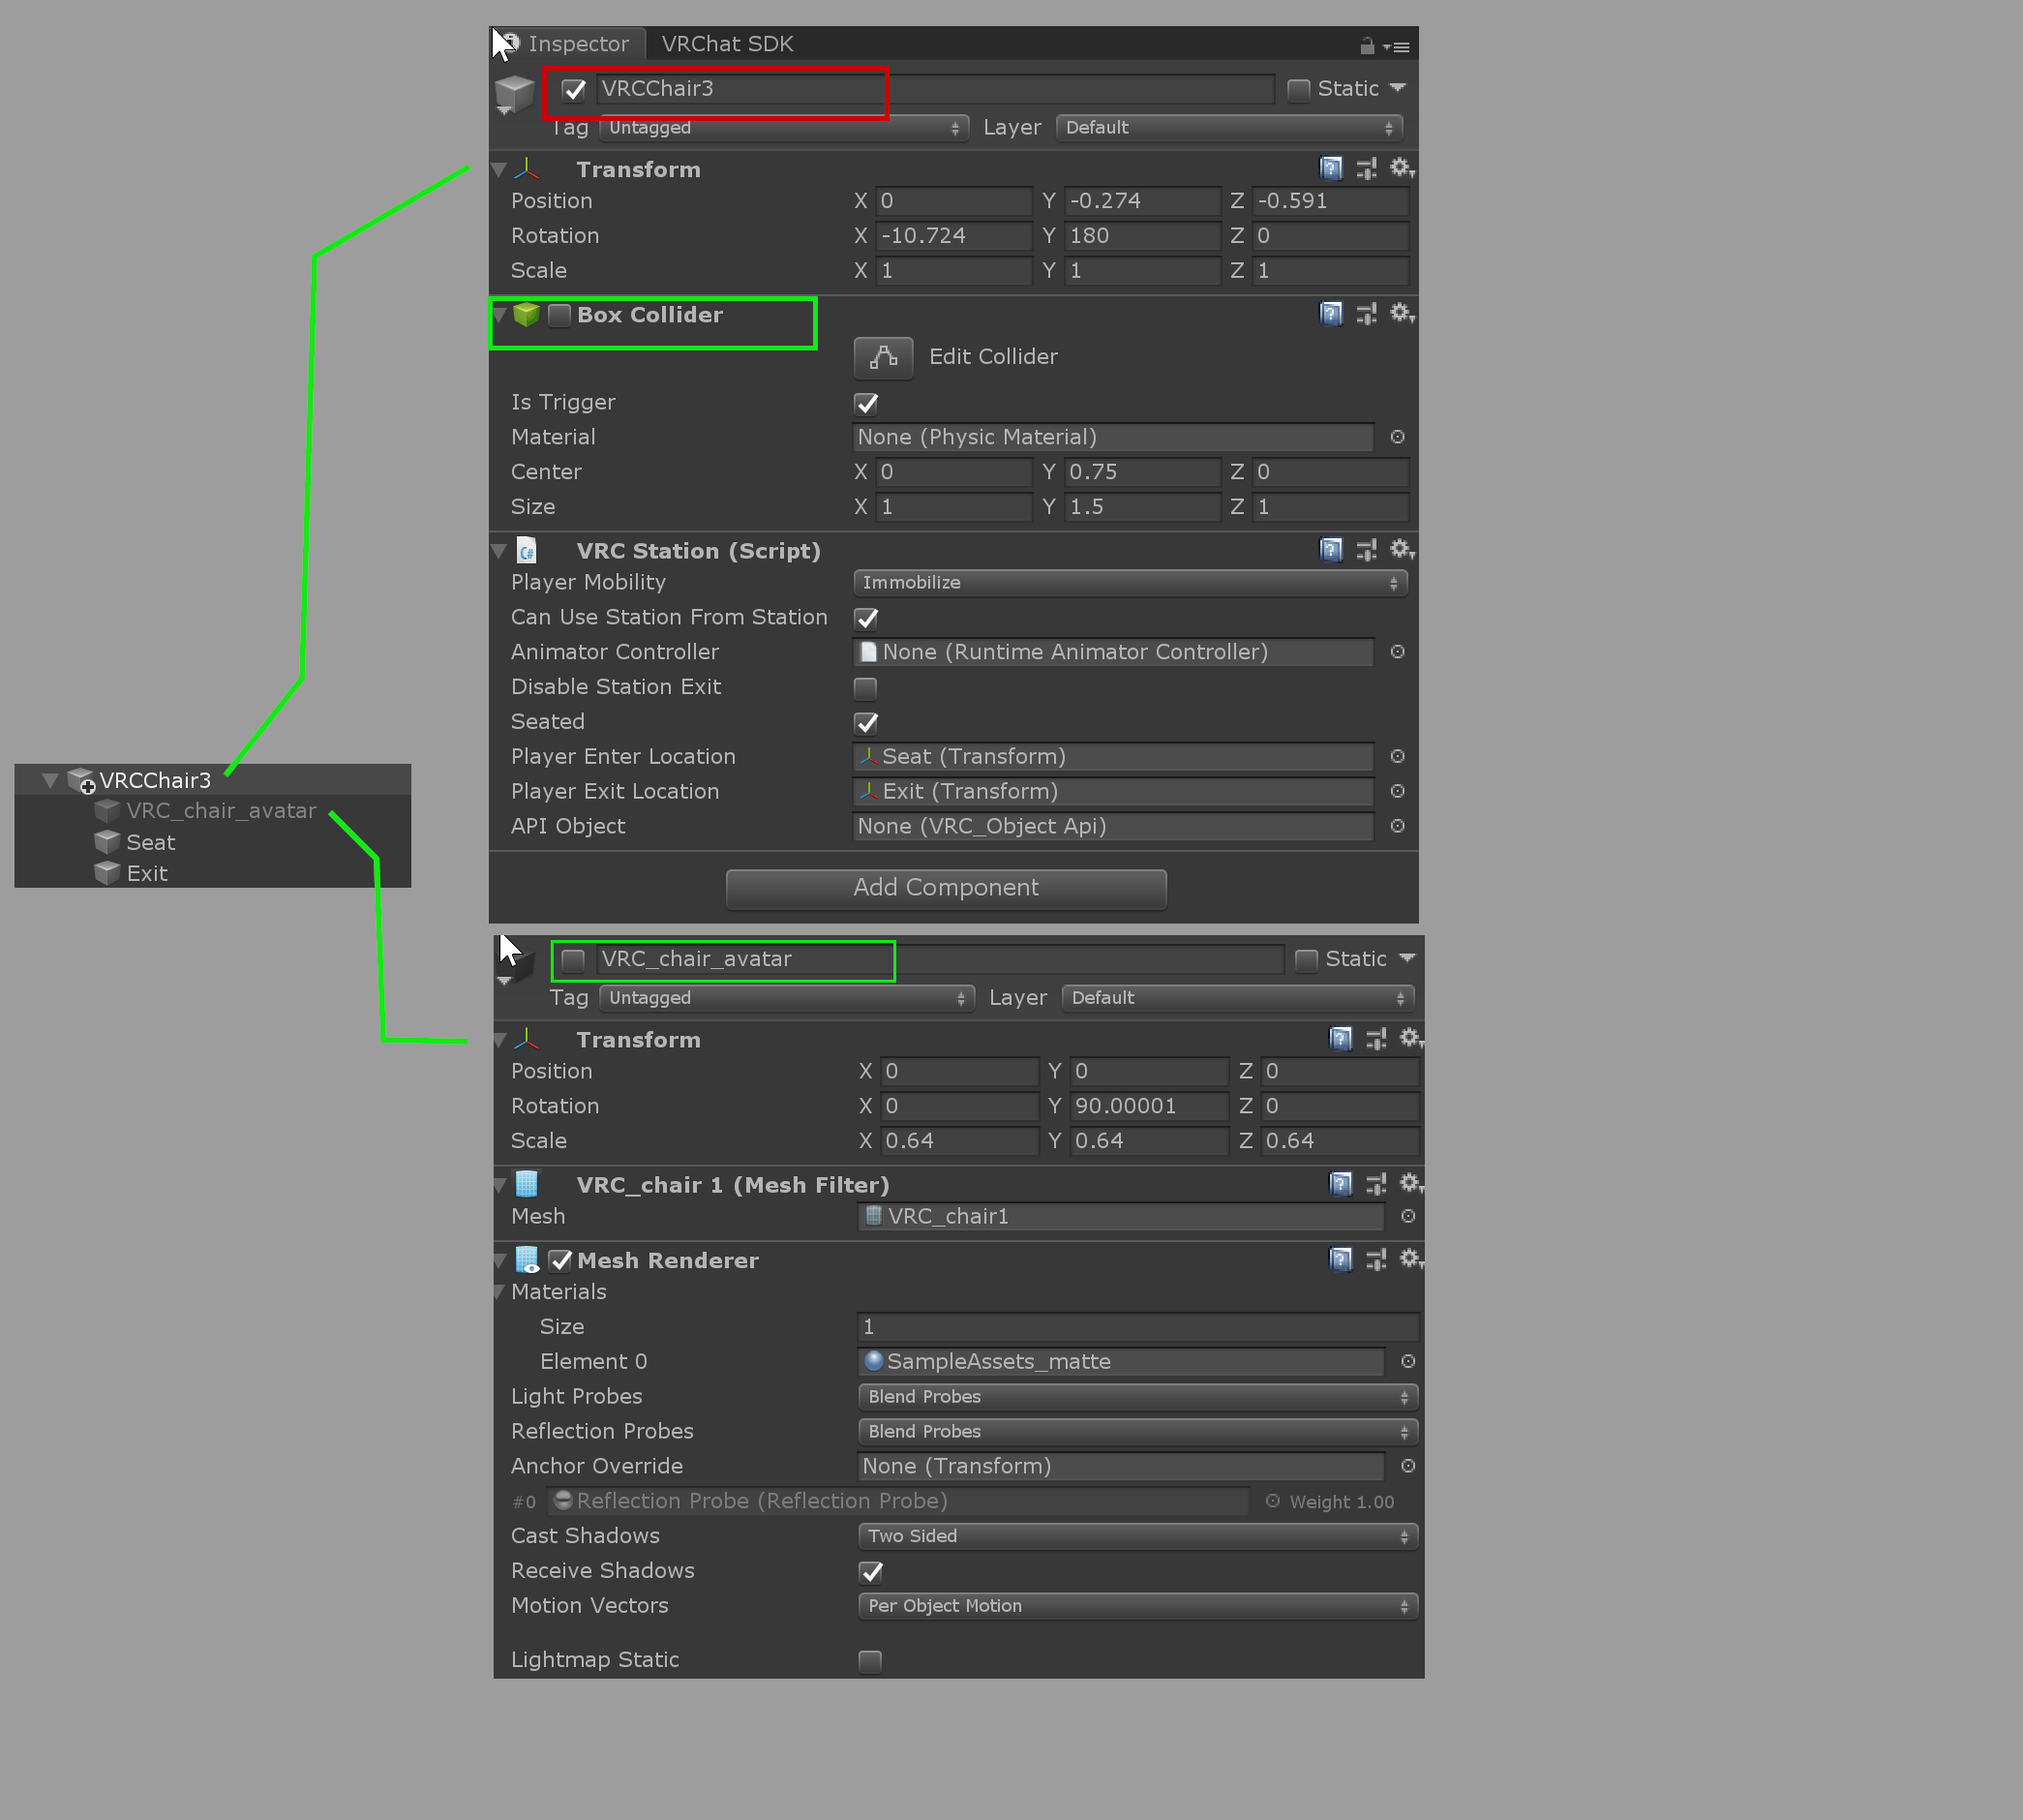The height and width of the screenshot is (1820, 2023).
Task: Open Box Collider help reference icon
Action: pos(1330,314)
